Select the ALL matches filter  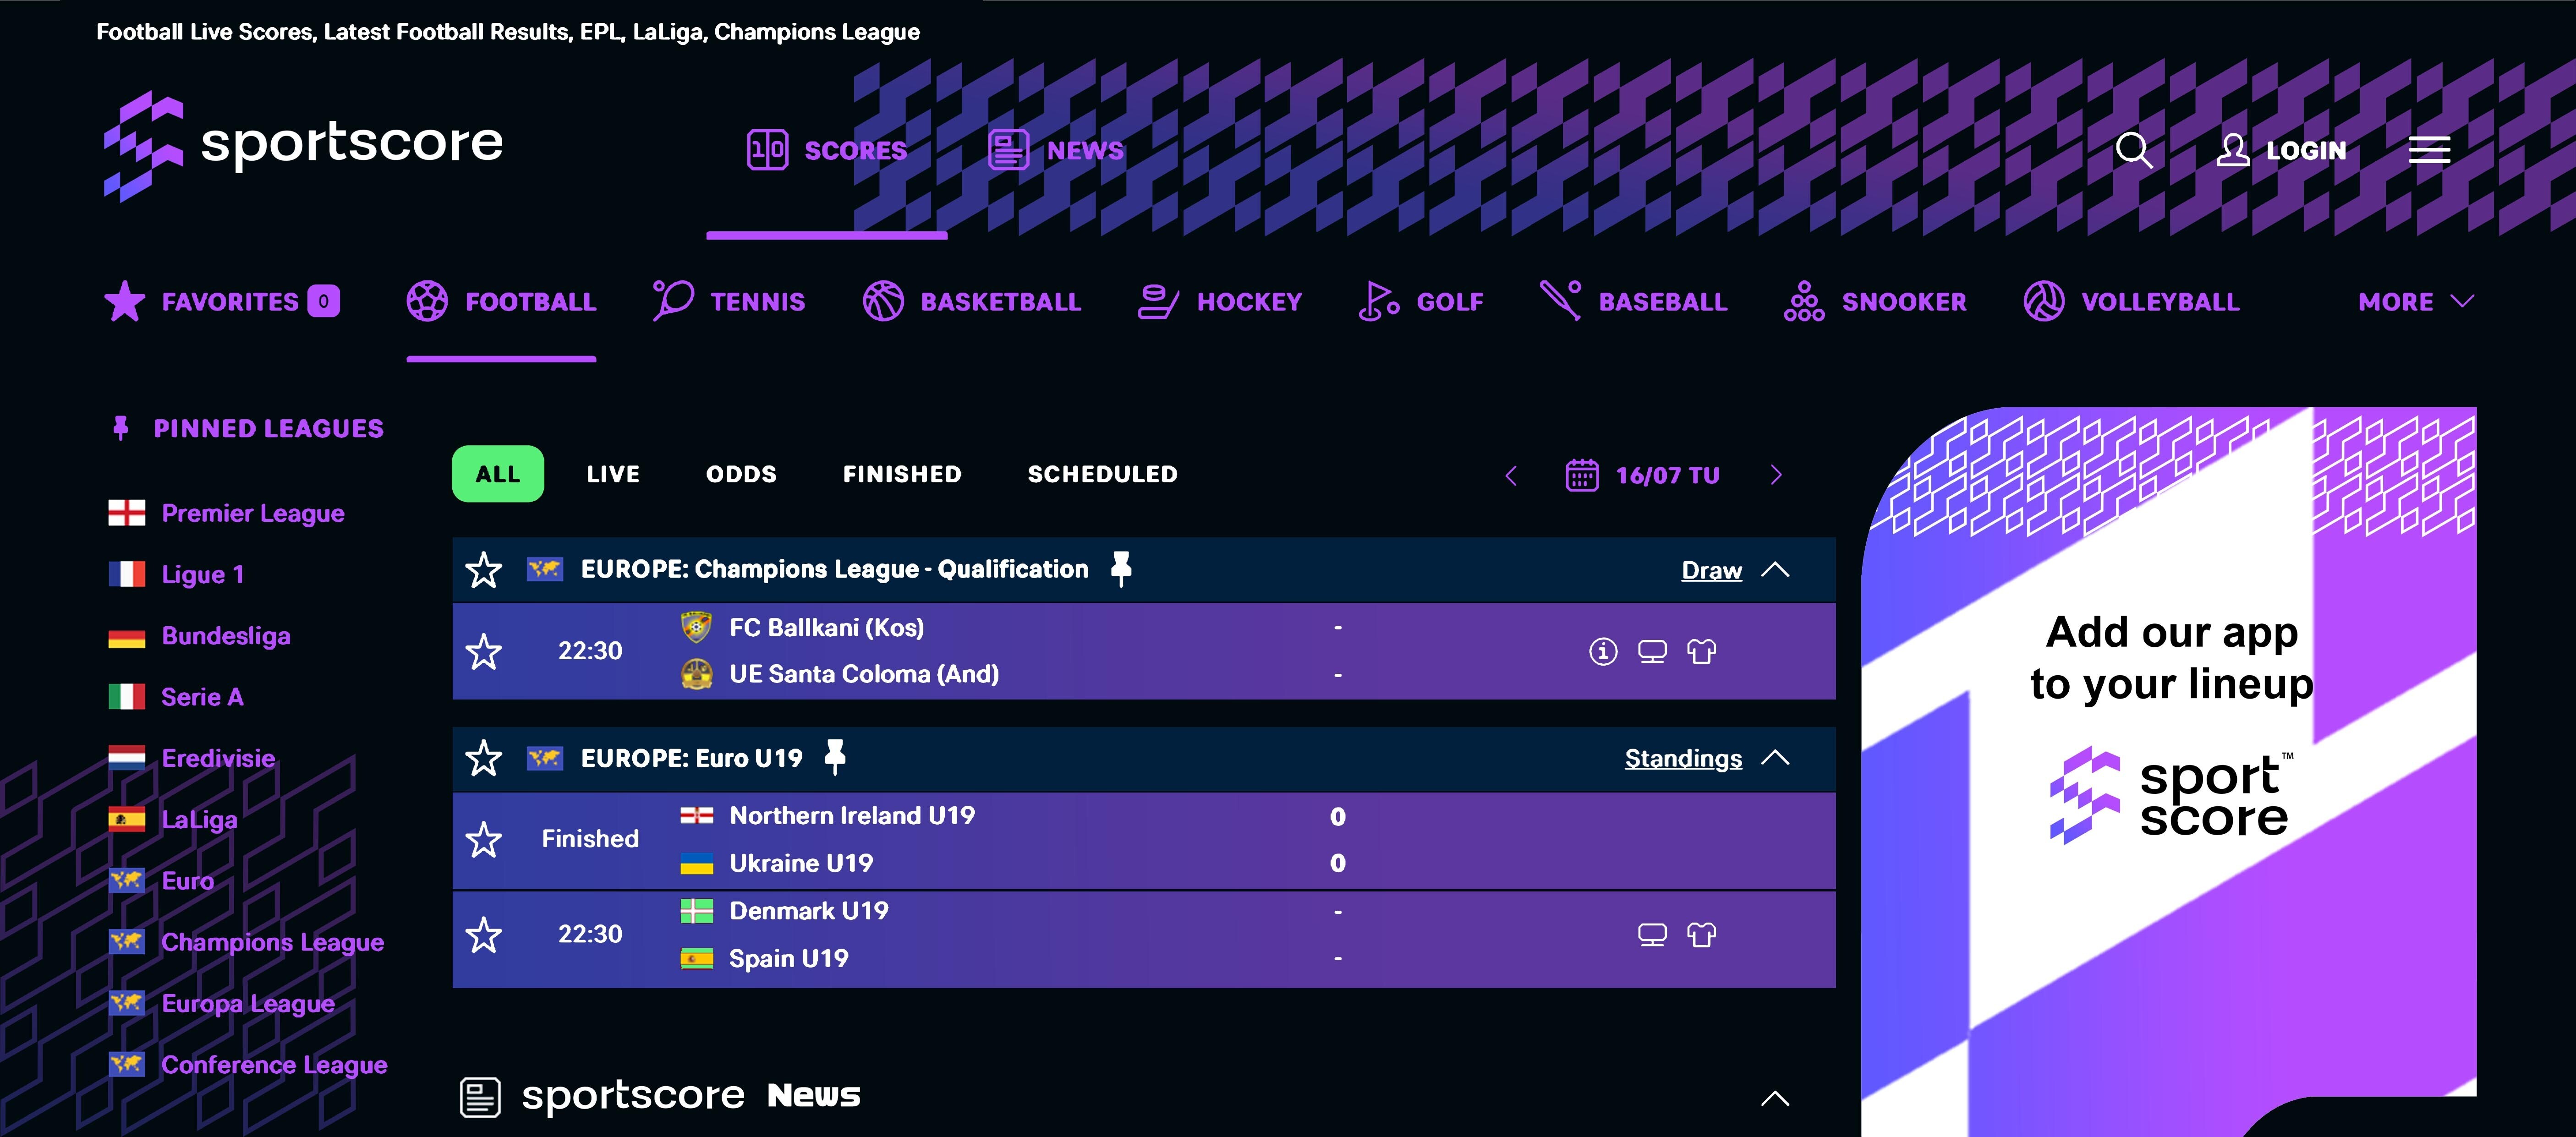498,474
